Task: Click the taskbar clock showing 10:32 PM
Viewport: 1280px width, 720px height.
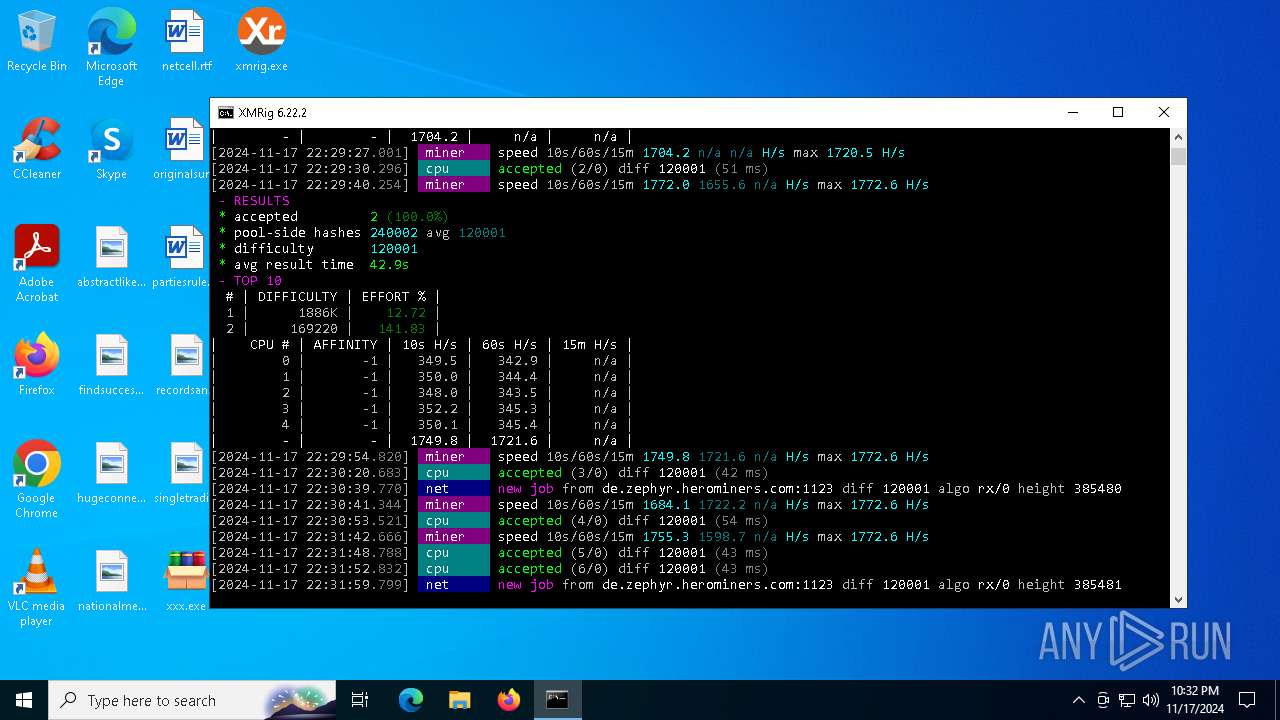Action: [x=1196, y=700]
